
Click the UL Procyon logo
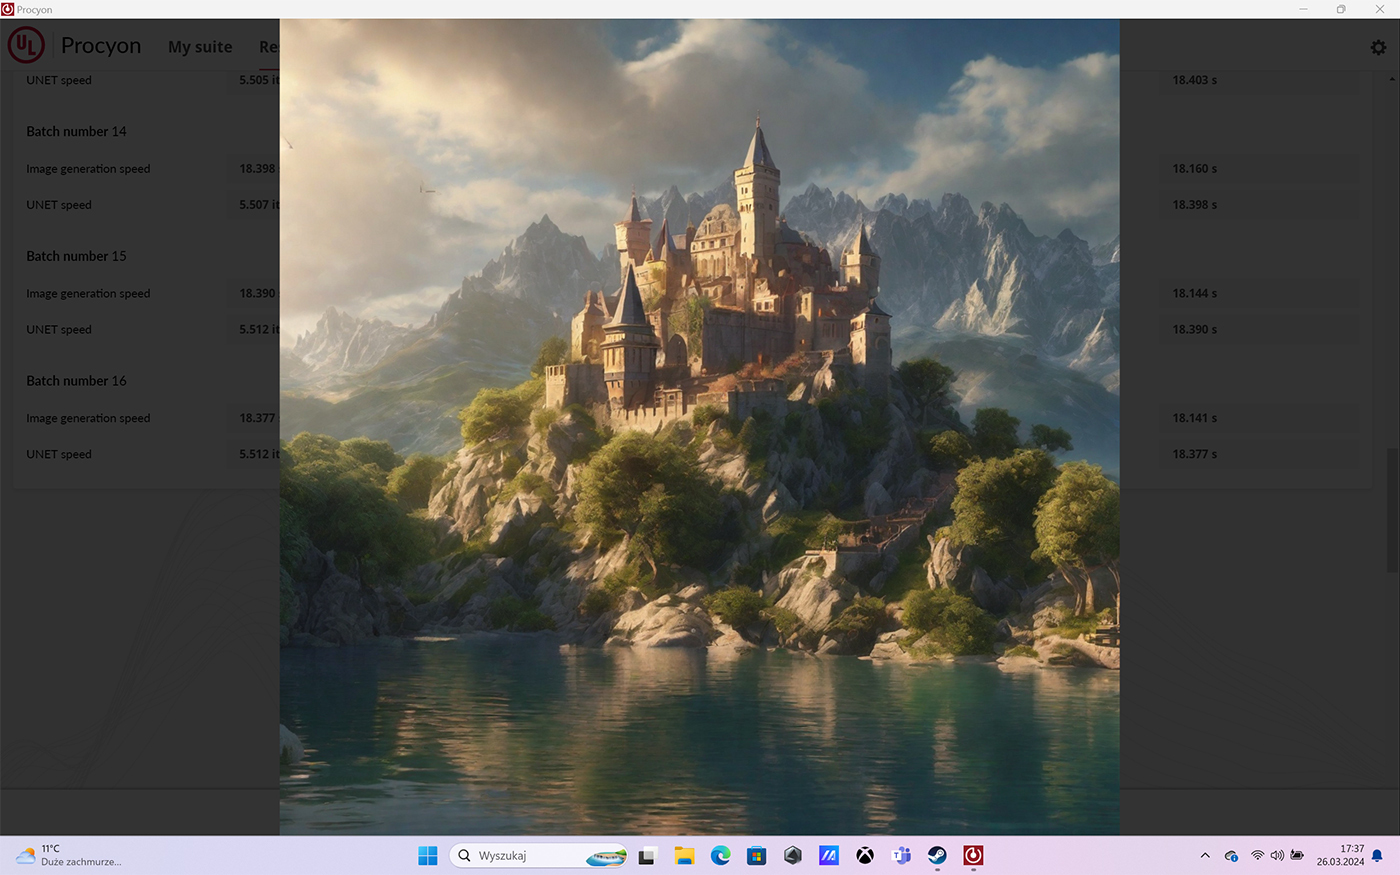26,45
